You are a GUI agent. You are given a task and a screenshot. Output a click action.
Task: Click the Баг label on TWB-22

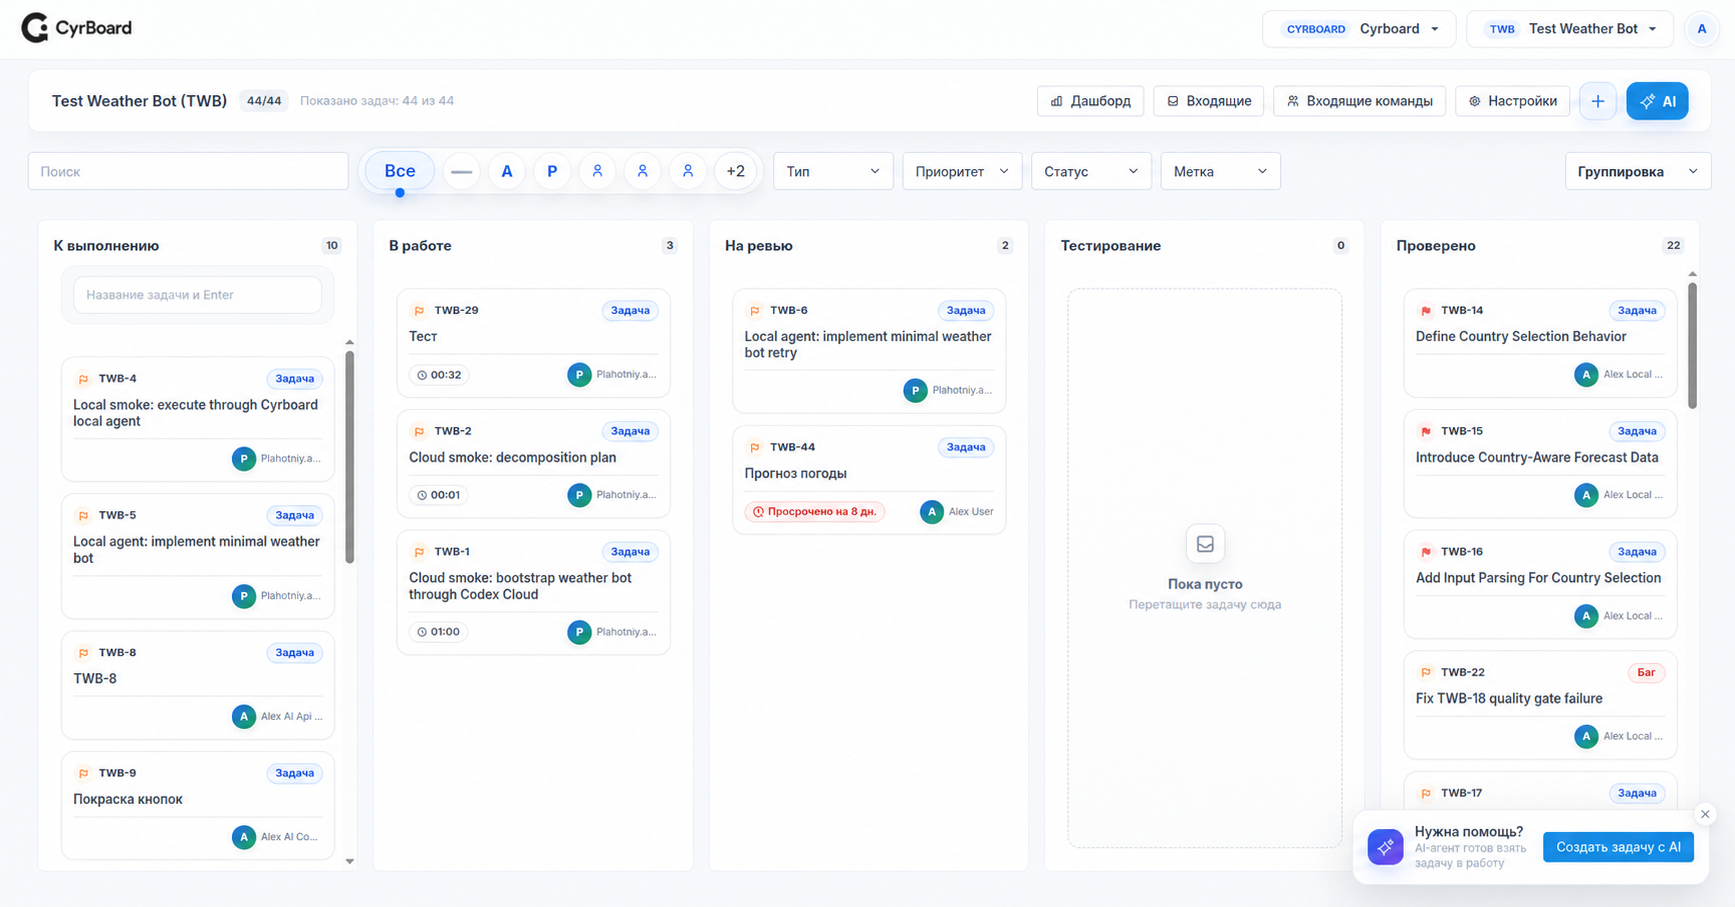tap(1645, 673)
